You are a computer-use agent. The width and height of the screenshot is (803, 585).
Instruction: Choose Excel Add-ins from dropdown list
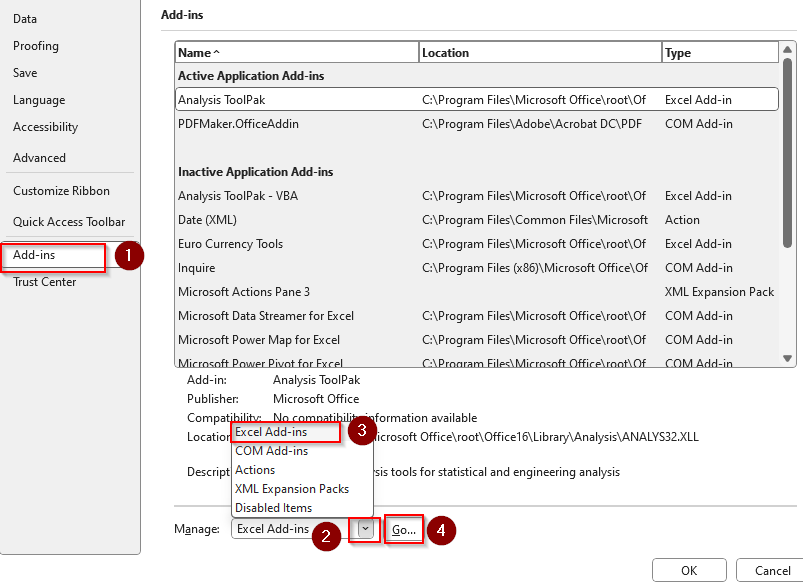pos(271,432)
